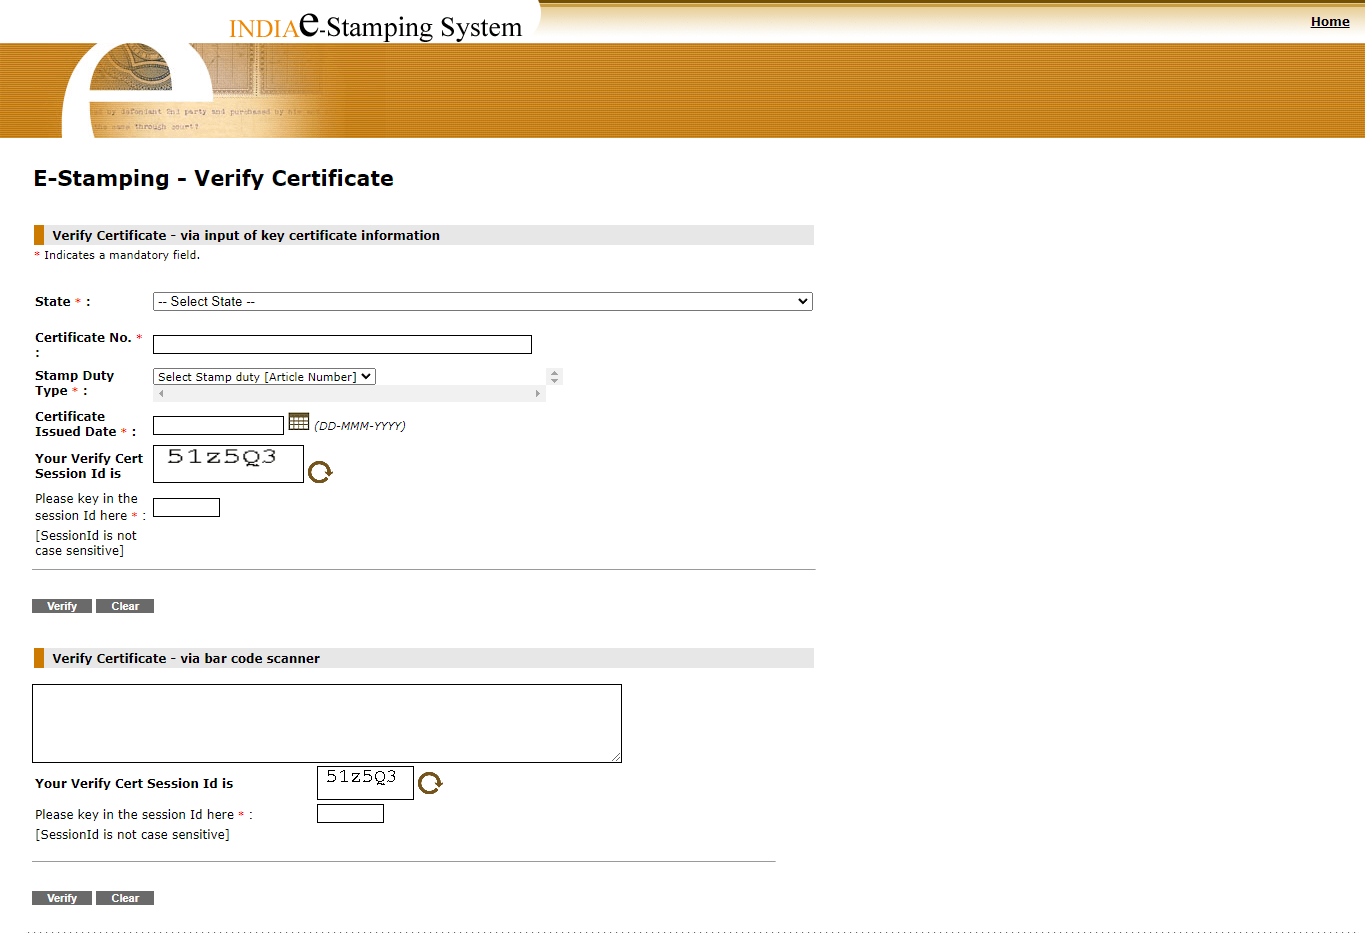Click the E-Stamping - Verify Certificate heading
This screenshot has width=1365, height=933.
(x=213, y=178)
